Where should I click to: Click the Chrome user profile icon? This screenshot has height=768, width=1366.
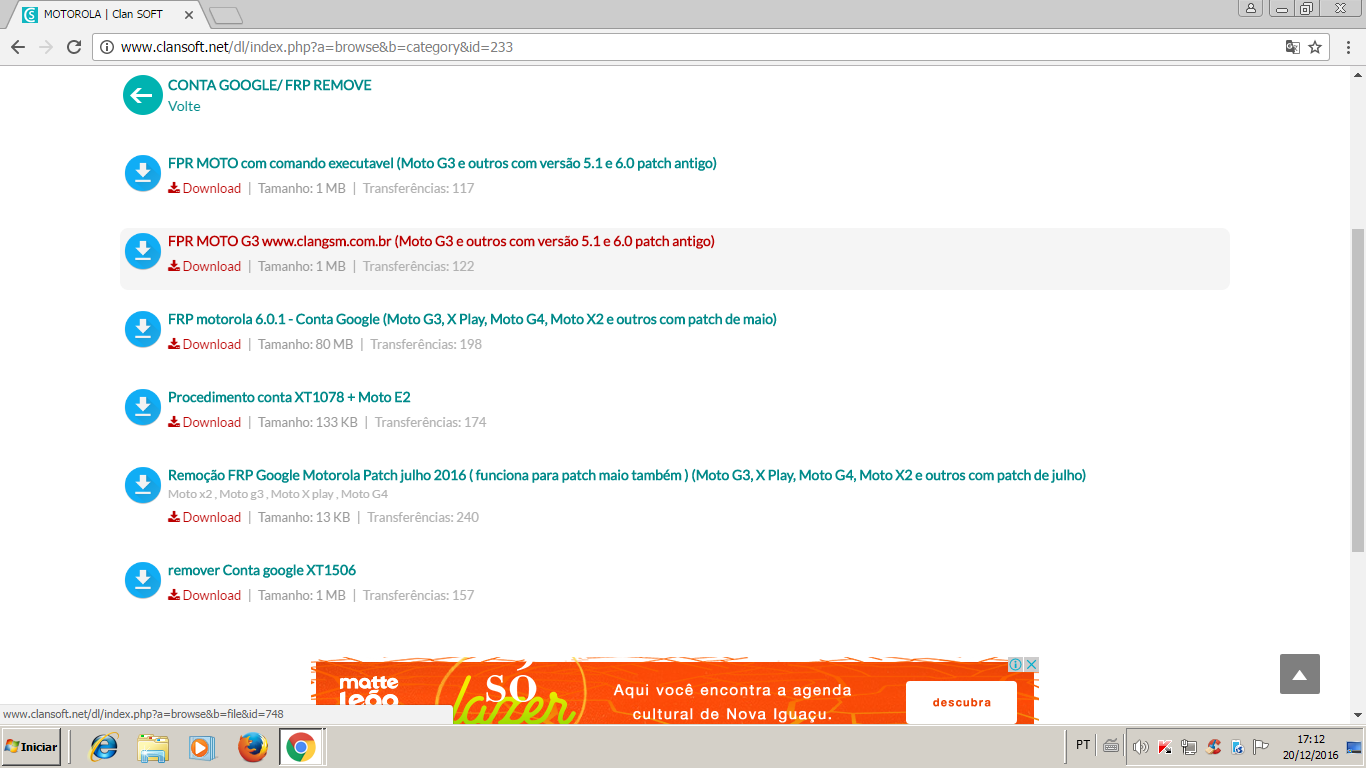1251,8
